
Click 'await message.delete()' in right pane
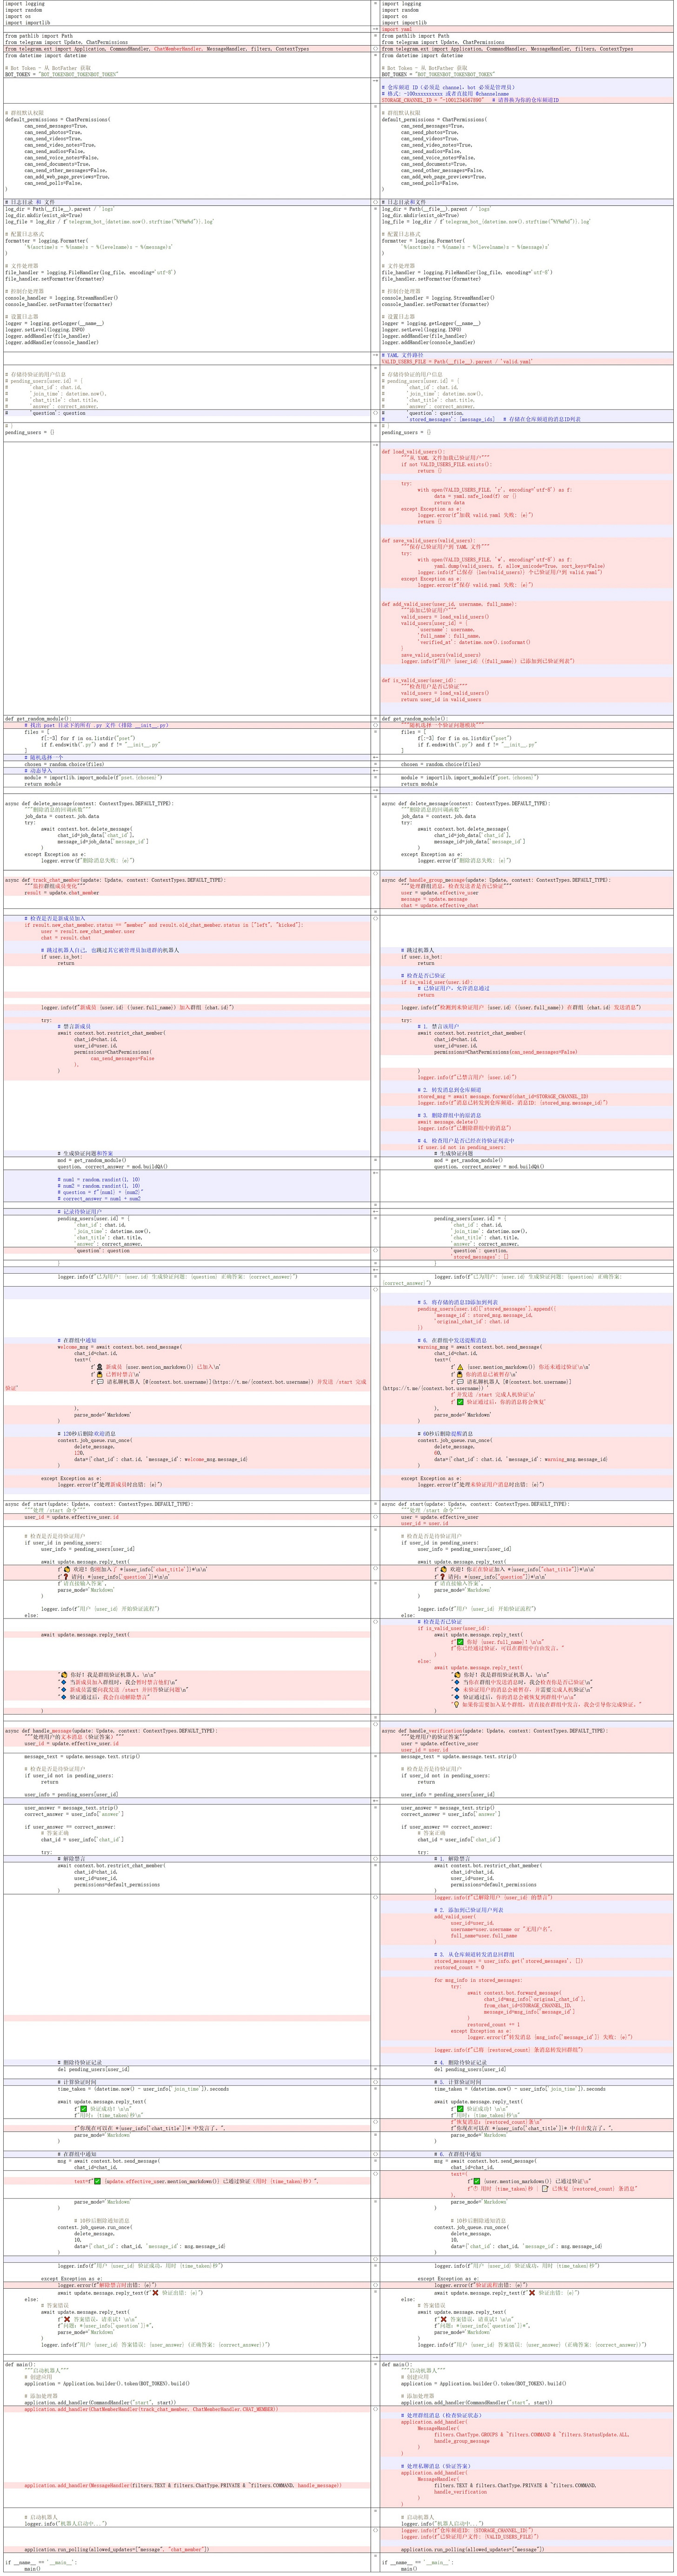point(448,1122)
